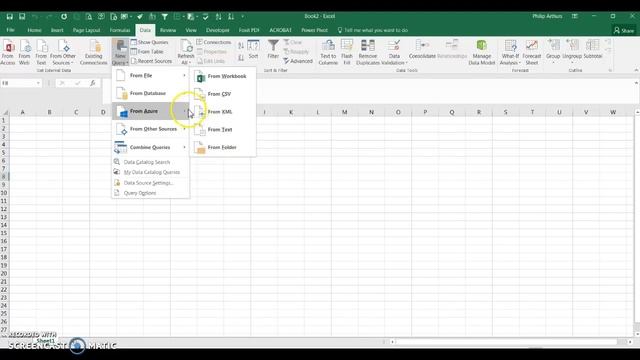Choose From Workbook in submenu
Image resolution: width=640 pixels, height=360 pixels.
pos(223,76)
